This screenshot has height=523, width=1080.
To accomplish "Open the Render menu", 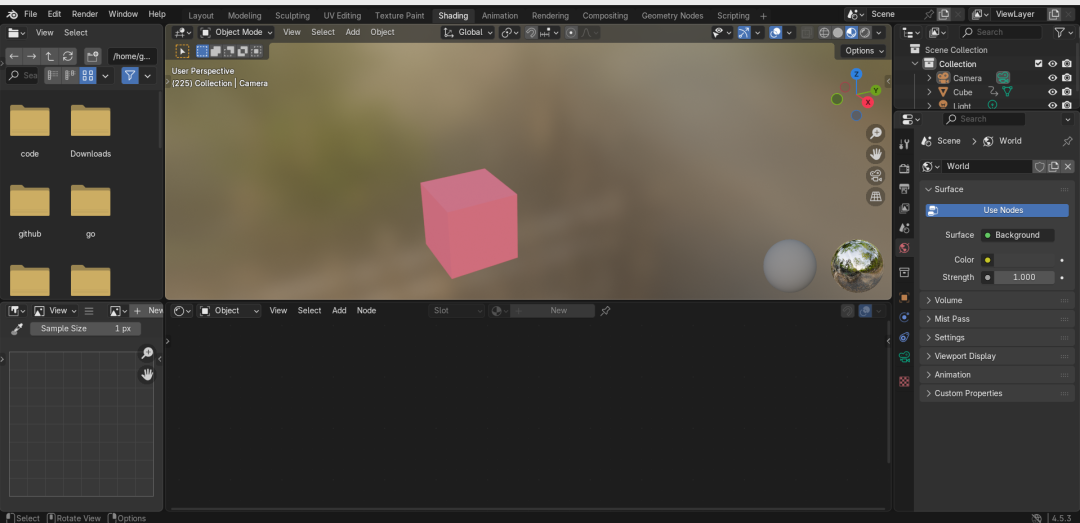I will (85, 14).
